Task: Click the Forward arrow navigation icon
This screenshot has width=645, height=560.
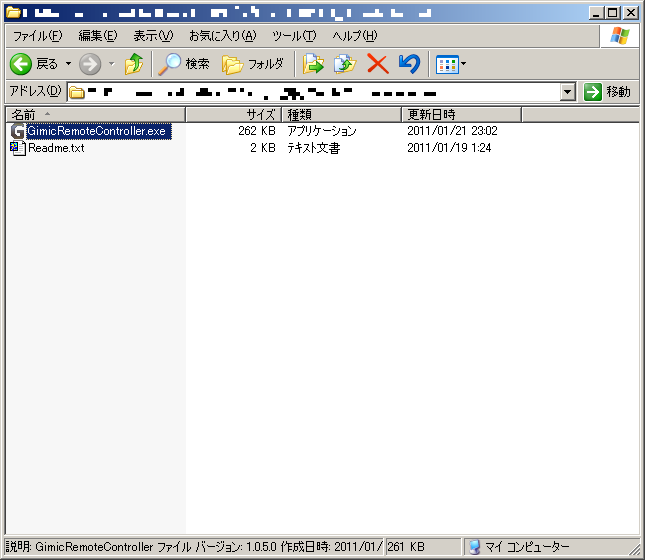Action: tap(90, 64)
